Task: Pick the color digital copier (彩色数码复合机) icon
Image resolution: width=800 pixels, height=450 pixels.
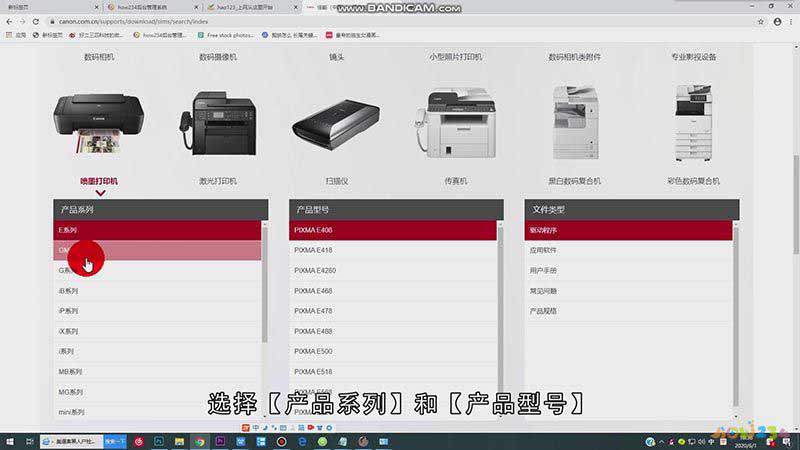Action: (x=693, y=124)
